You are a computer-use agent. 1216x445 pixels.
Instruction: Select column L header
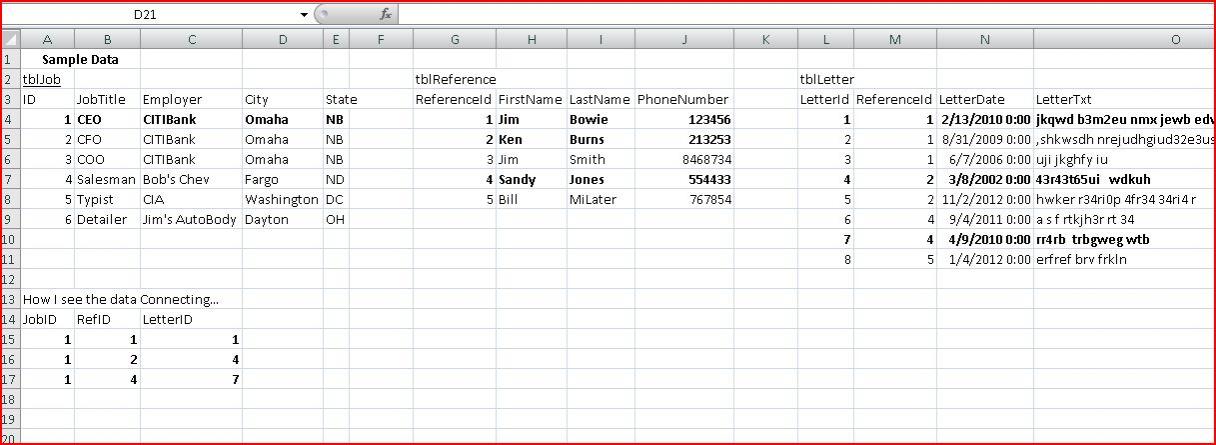point(825,40)
